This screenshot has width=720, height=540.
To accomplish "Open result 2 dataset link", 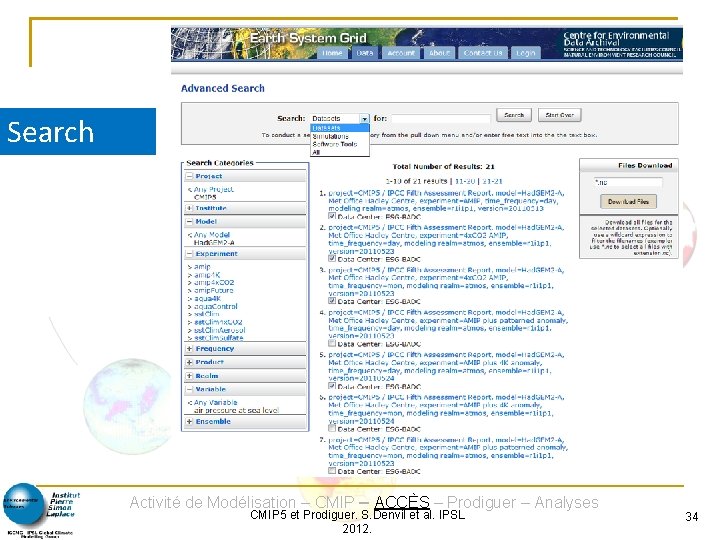I will 446,239.
